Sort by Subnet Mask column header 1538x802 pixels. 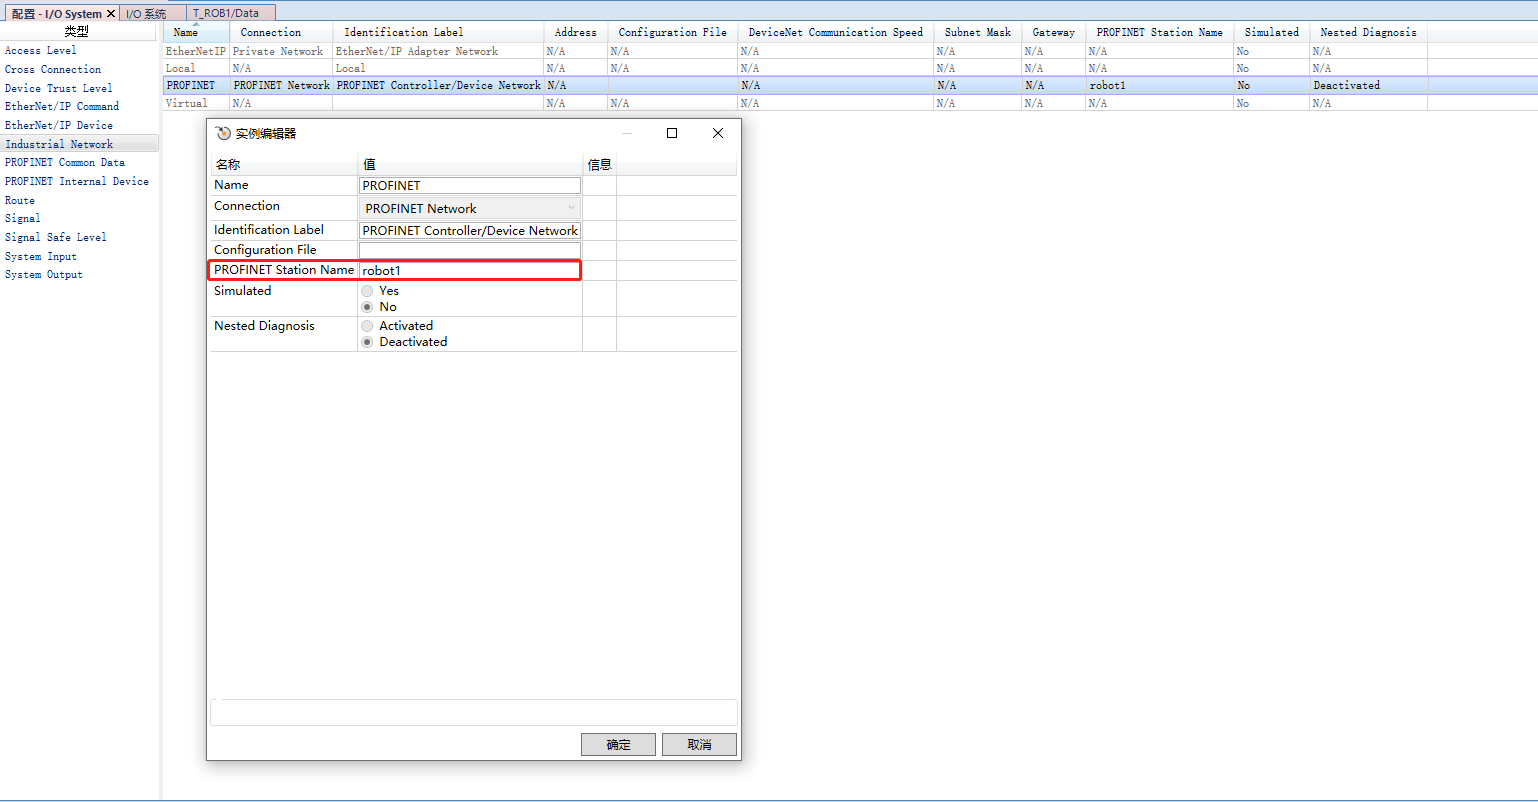(x=977, y=32)
